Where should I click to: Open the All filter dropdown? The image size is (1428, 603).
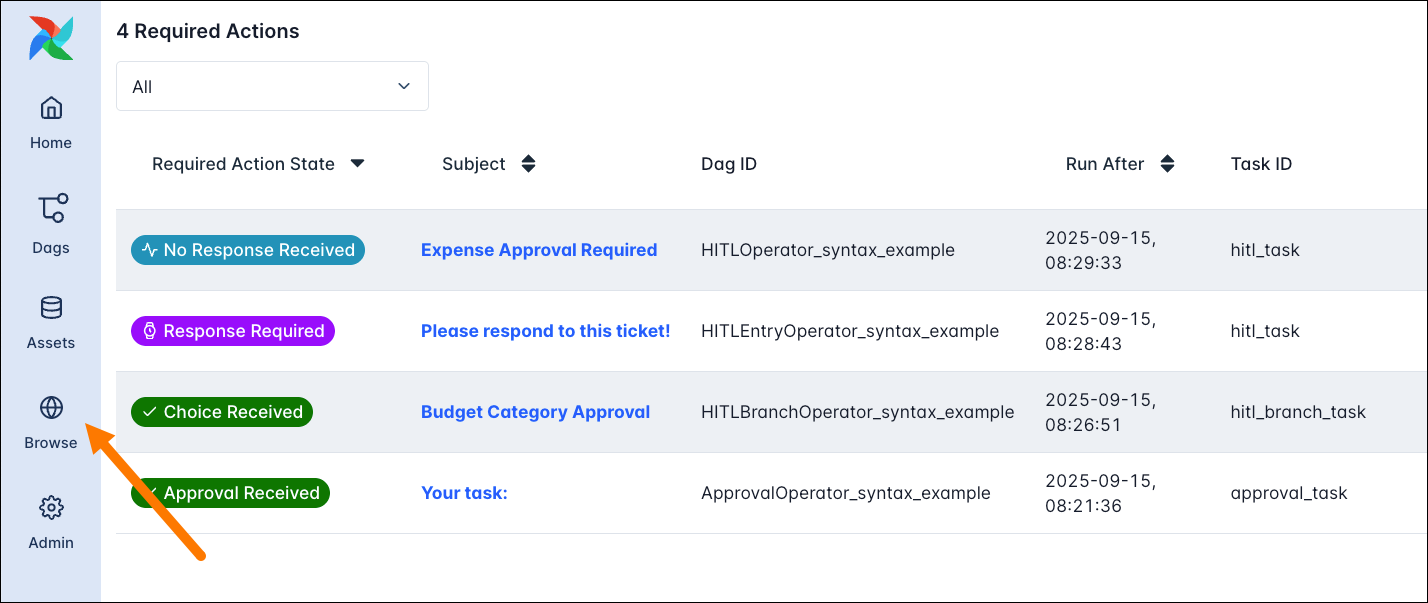(x=271, y=86)
